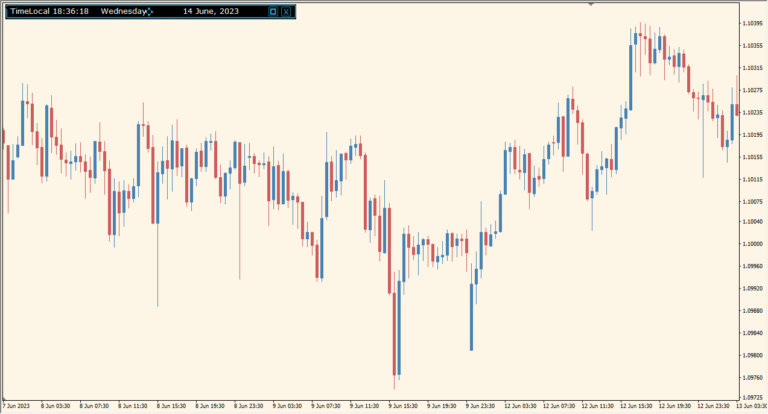The width and height of the screenshot is (768, 414).
Task: Click the 1.09960 price axis label
Action: pyautogui.click(x=752, y=266)
